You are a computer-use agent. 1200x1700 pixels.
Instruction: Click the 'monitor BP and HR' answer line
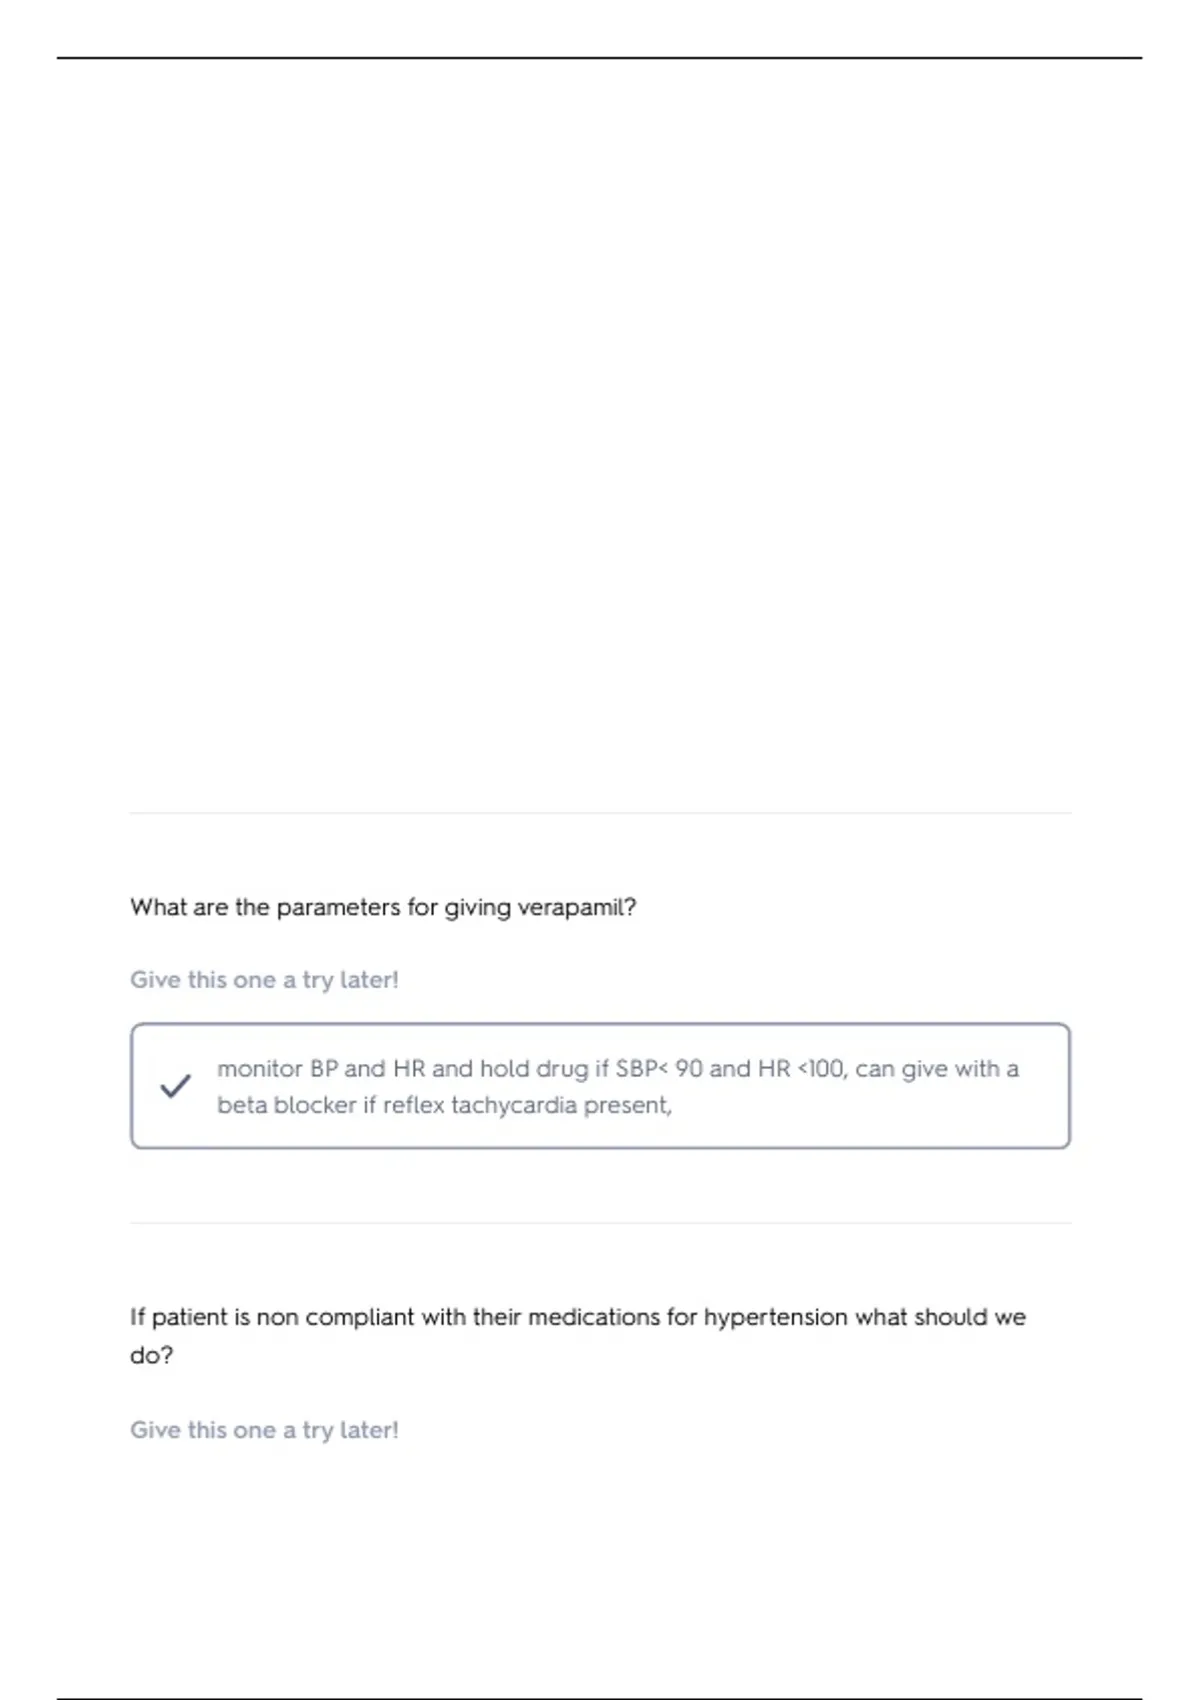tap(617, 1069)
